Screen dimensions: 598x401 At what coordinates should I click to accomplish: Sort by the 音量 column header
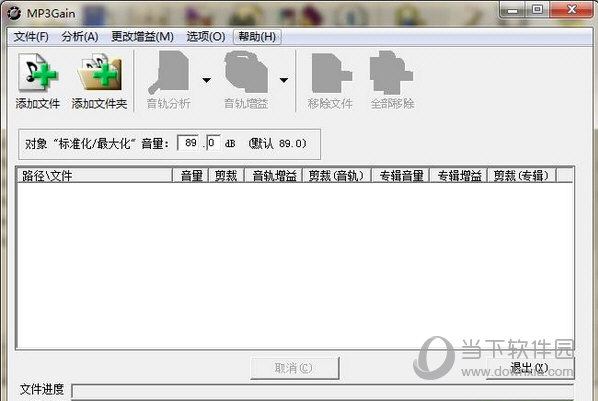(191, 176)
